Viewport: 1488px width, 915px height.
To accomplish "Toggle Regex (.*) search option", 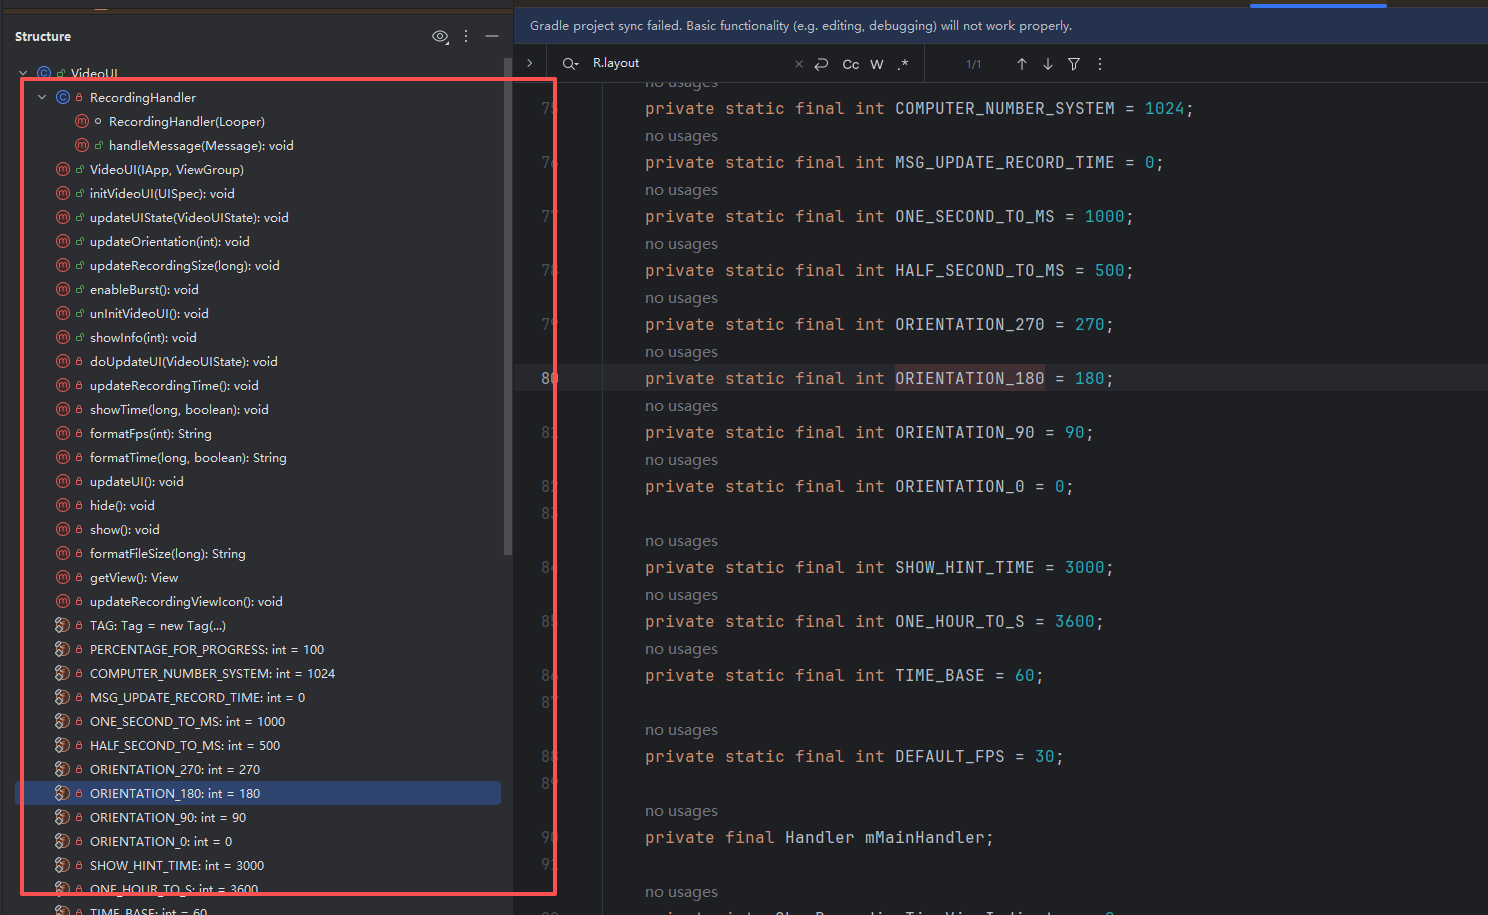I will pos(903,64).
